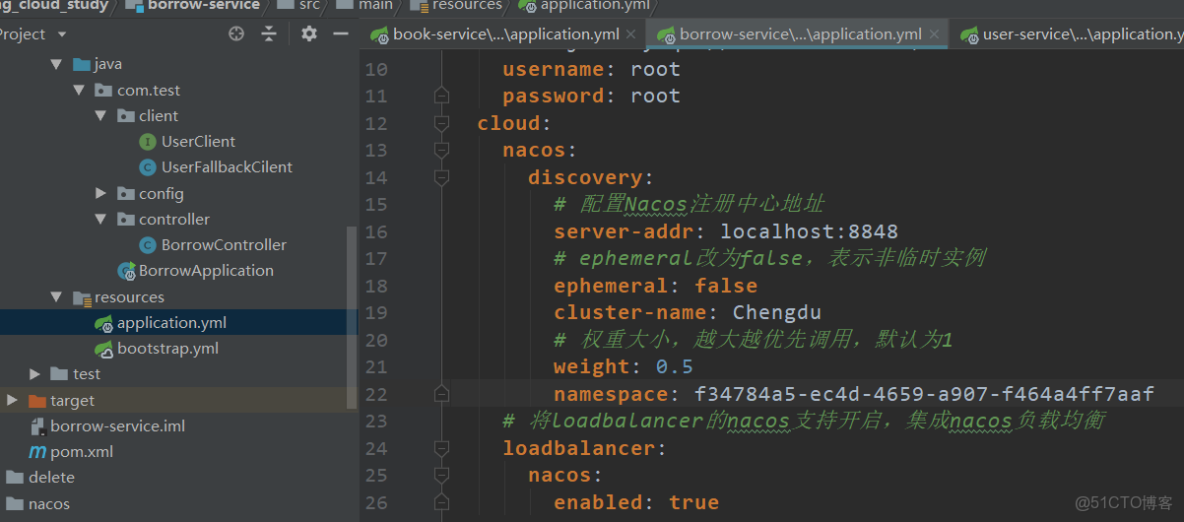
Task: Click the Maven icon of pom.xml
Action: tap(36, 453)
